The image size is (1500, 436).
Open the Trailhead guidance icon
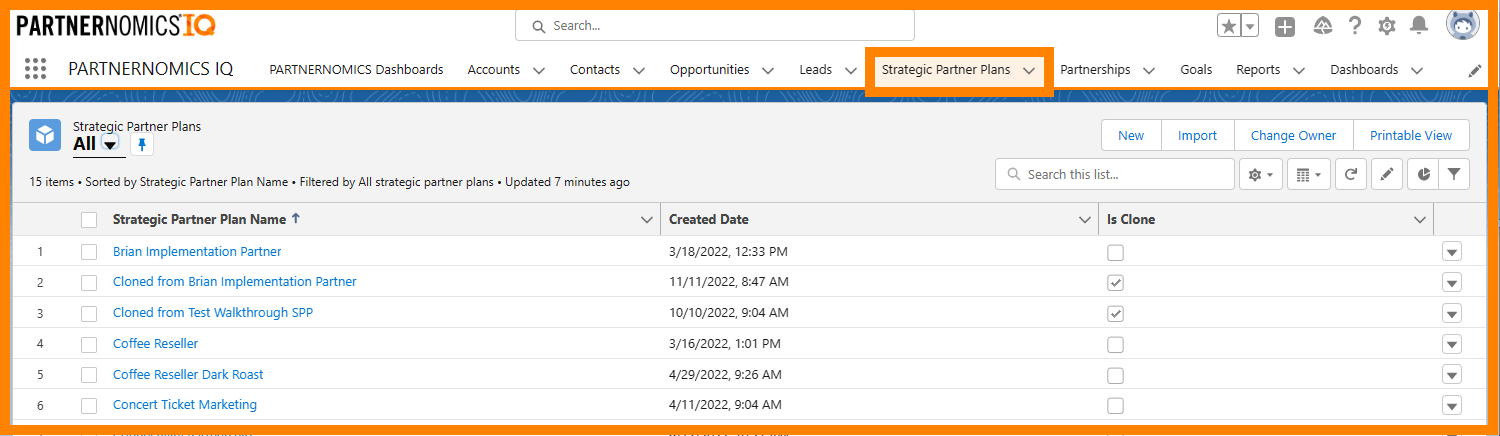pos(1323,26)
